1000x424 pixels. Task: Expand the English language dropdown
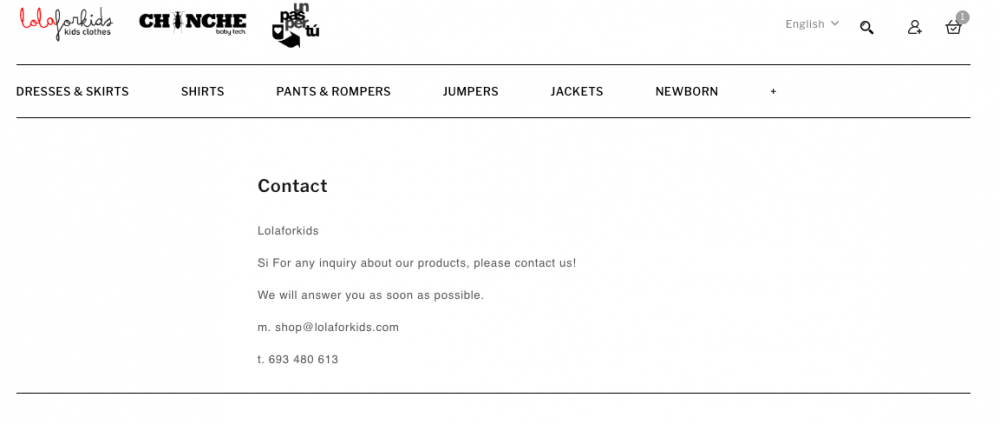pos(811,24)
